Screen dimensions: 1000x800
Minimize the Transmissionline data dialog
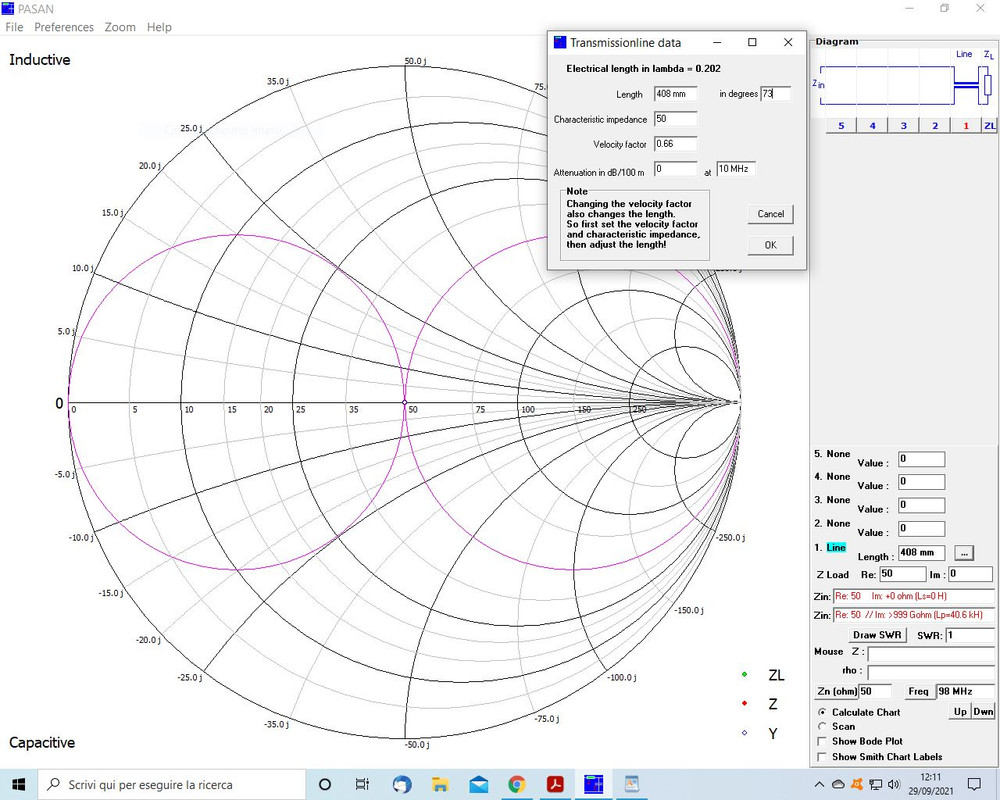[717, 42]
